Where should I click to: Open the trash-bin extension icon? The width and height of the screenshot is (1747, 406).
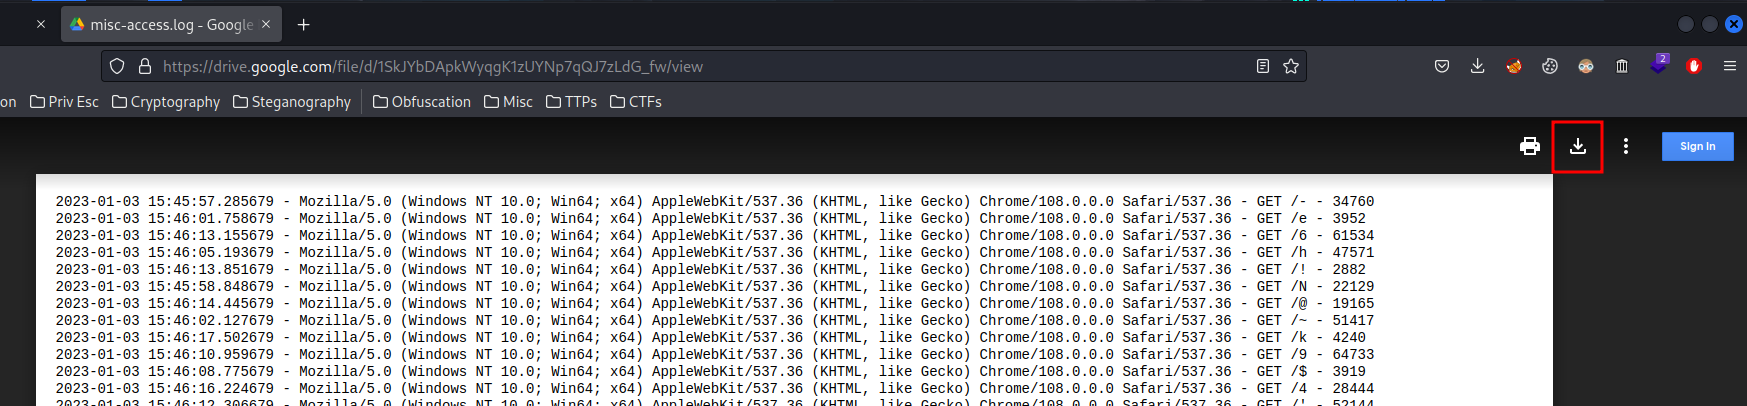point(1622,66)
